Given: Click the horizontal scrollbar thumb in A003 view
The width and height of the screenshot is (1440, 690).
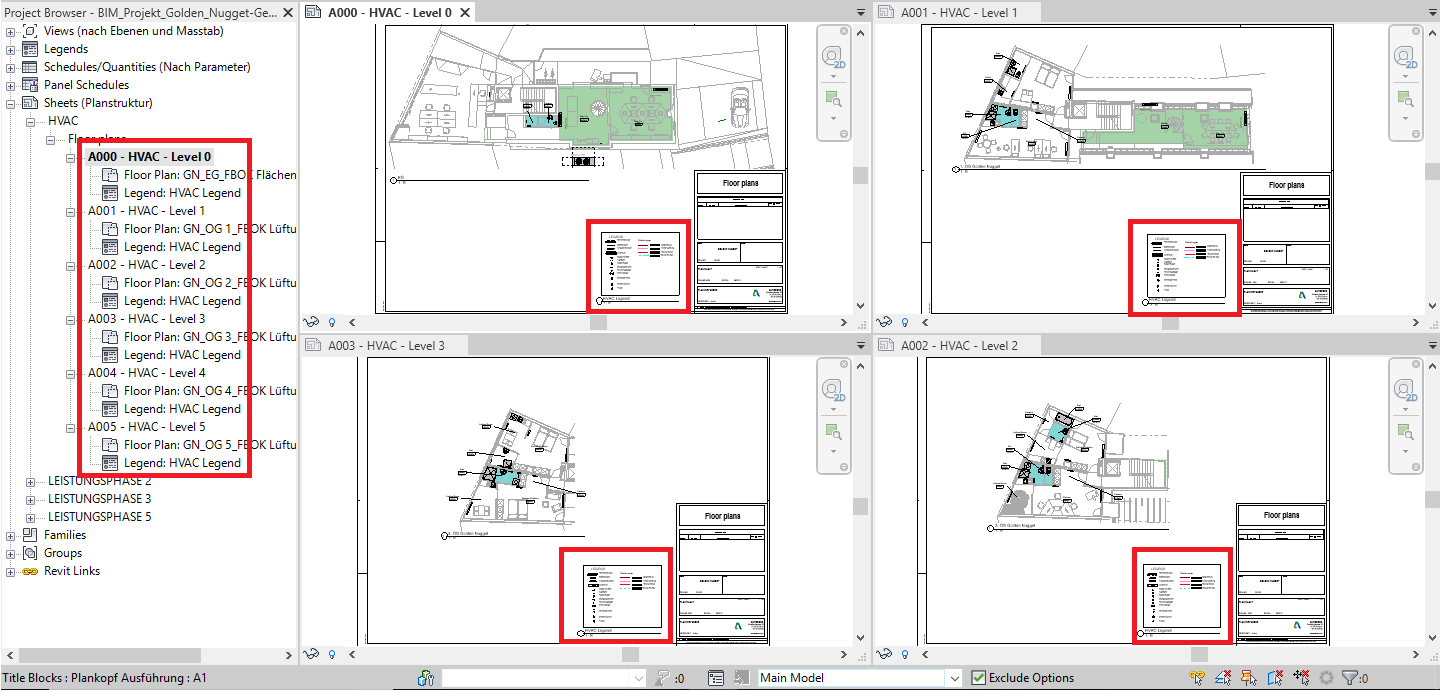Looking at the screenshot, I should tap(630, 655).
